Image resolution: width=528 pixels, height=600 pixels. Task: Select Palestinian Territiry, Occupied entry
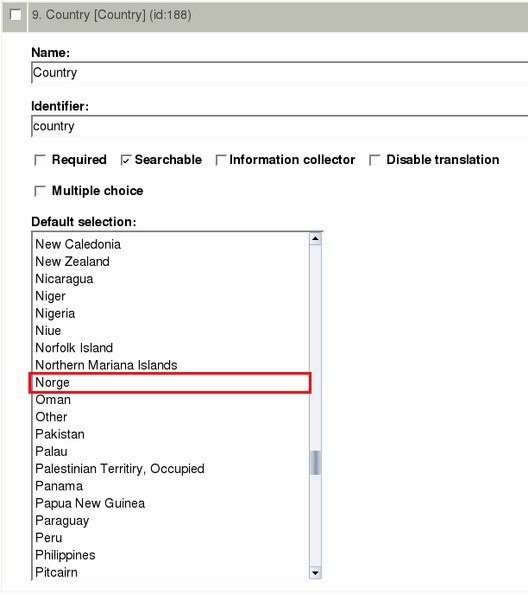coord(171,469)
